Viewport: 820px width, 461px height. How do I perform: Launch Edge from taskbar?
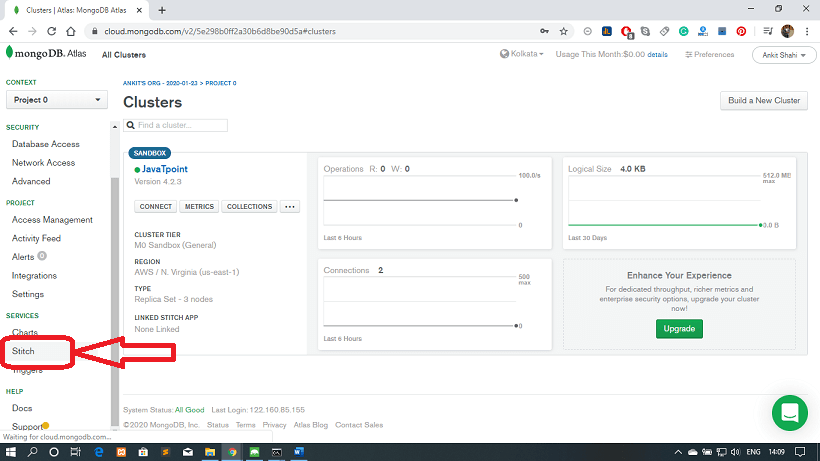click(99, 452)
